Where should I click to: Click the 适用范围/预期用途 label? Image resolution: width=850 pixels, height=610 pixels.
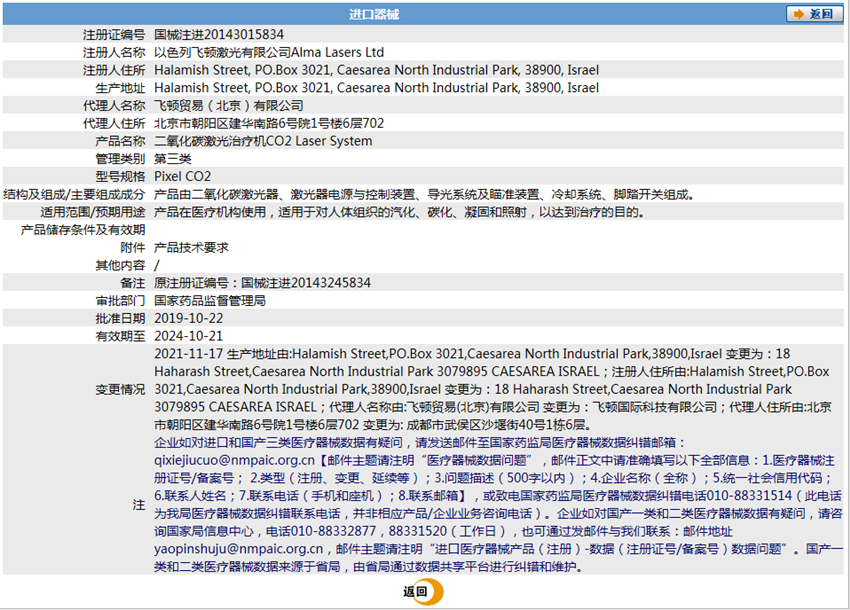tap(93, 213)
